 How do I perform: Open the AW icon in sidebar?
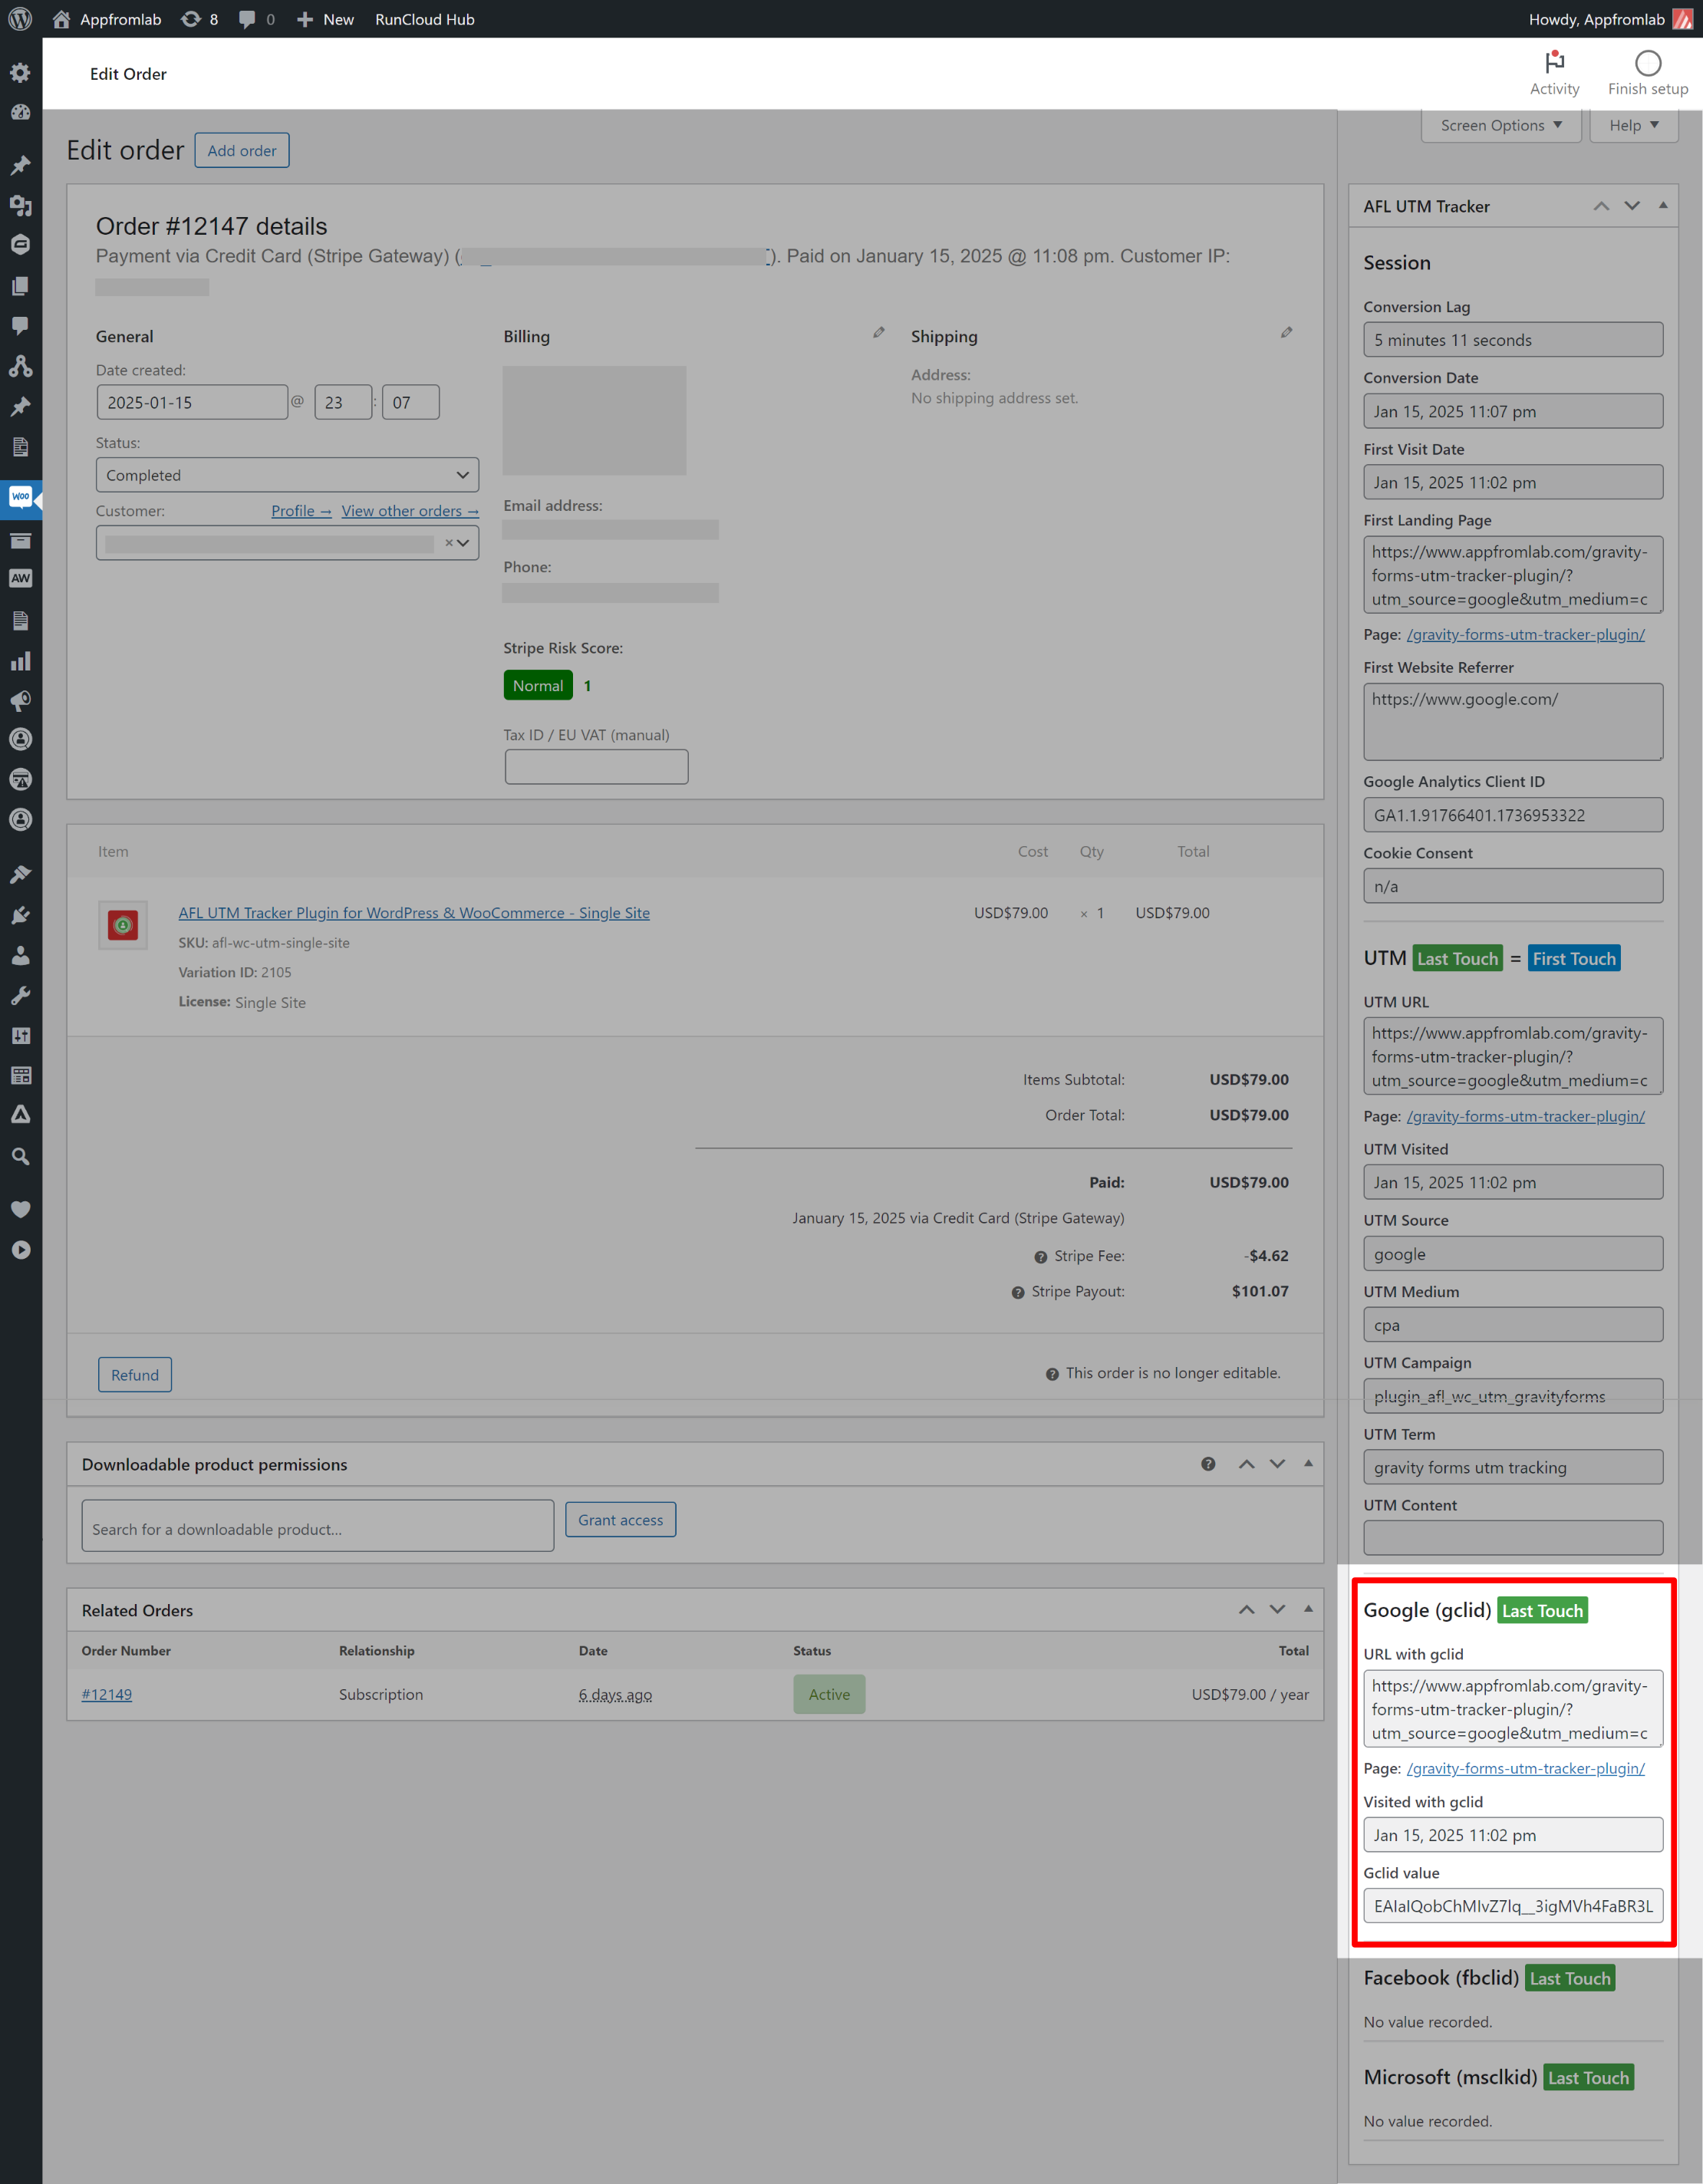point(20,579)
